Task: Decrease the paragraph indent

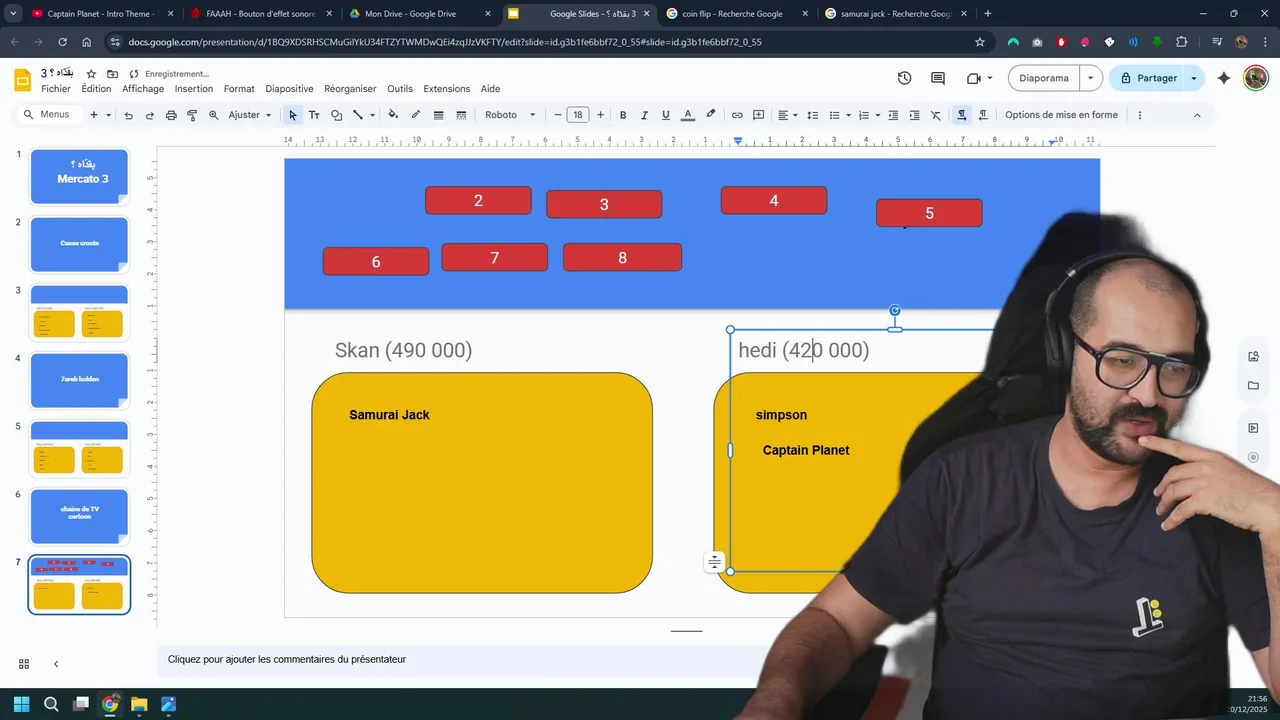Action: coord(893,115)
